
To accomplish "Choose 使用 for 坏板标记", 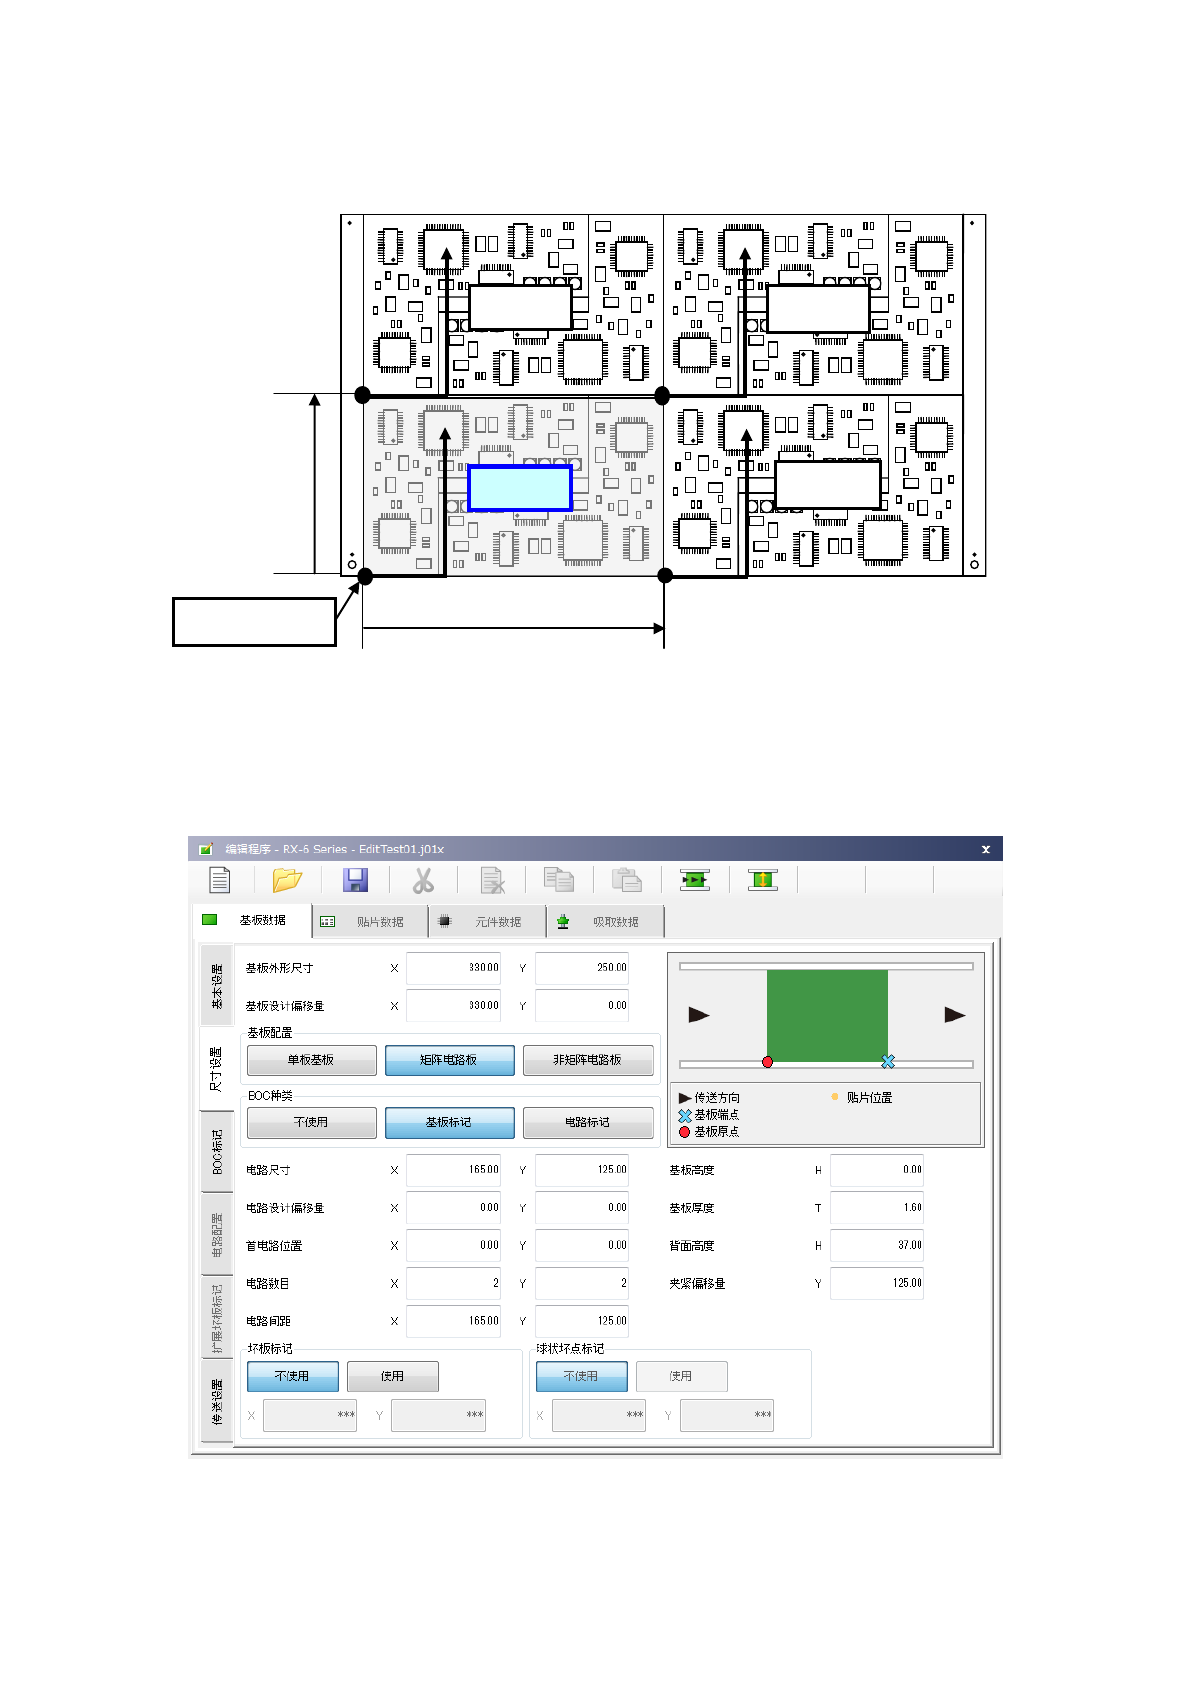I will pos(393,1376).
